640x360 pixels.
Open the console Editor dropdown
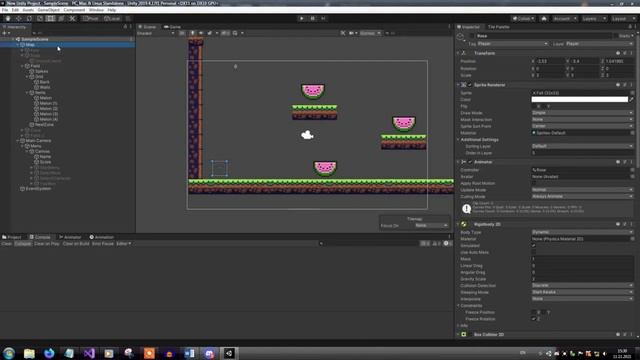[124, 244]
